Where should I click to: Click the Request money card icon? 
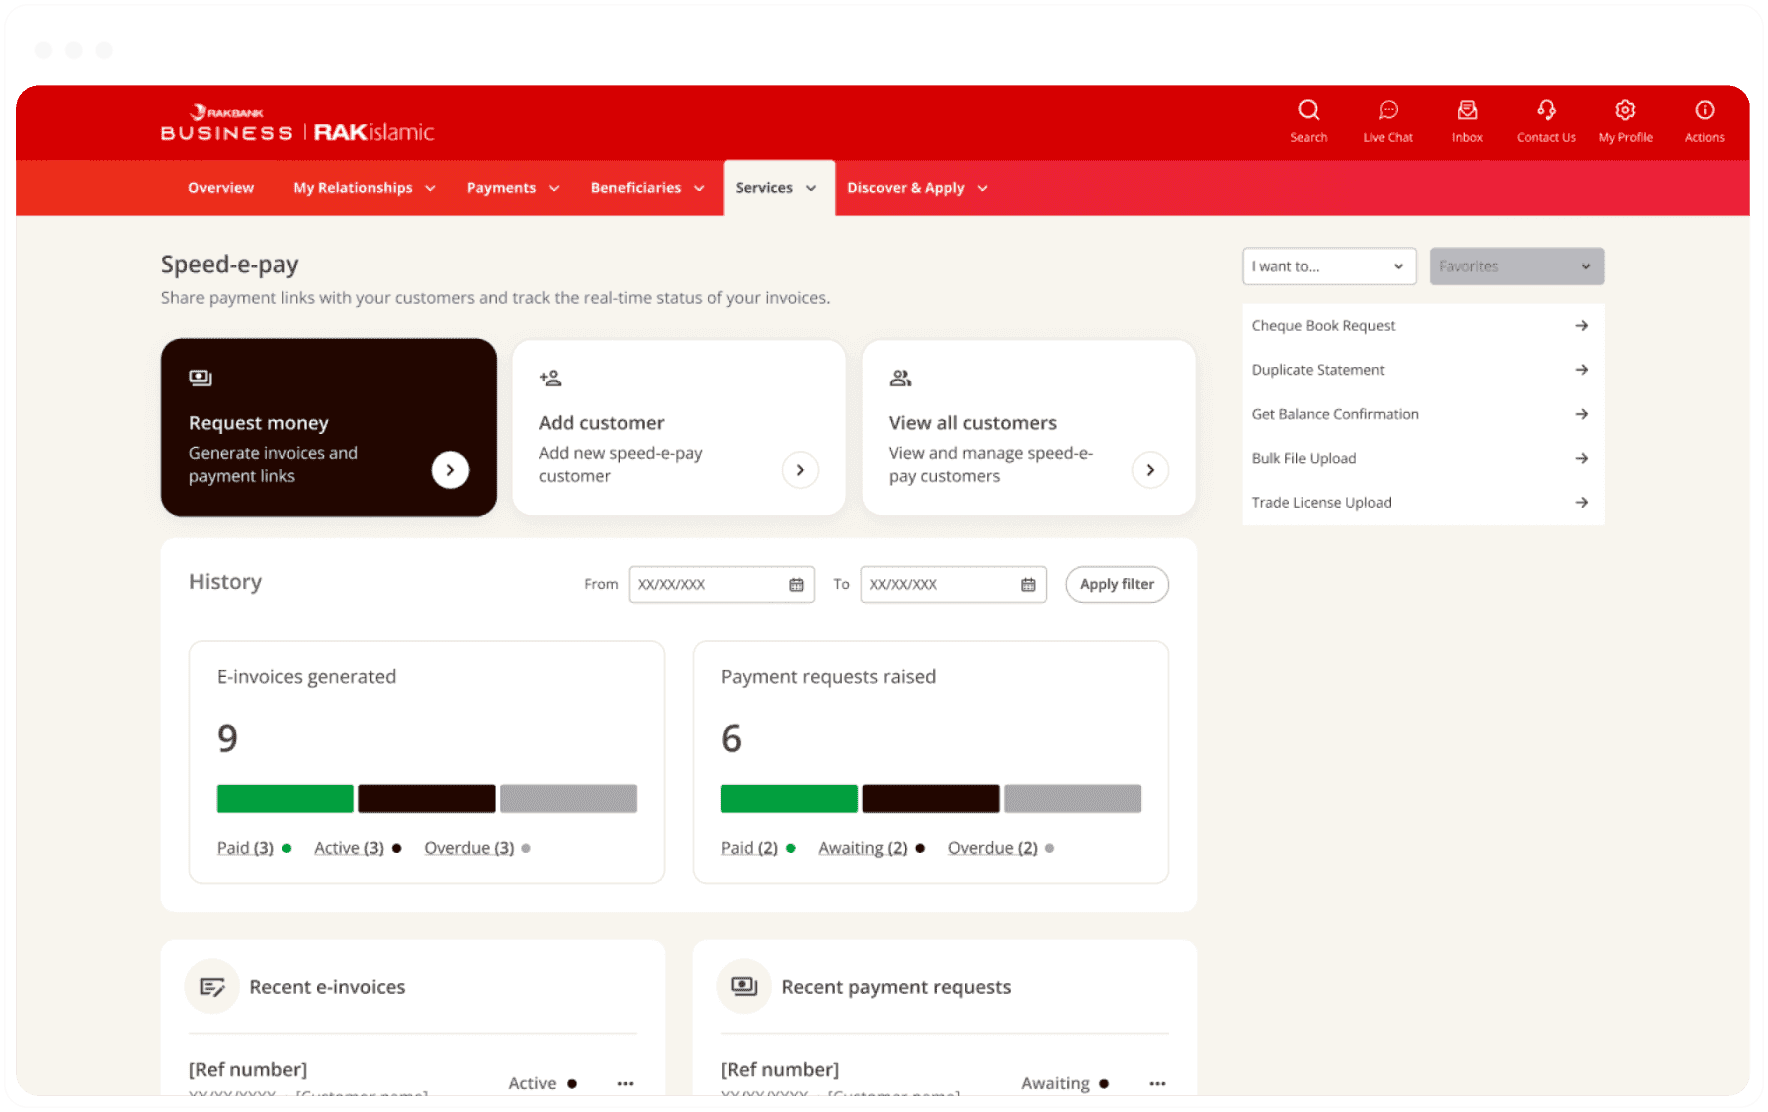200,378
